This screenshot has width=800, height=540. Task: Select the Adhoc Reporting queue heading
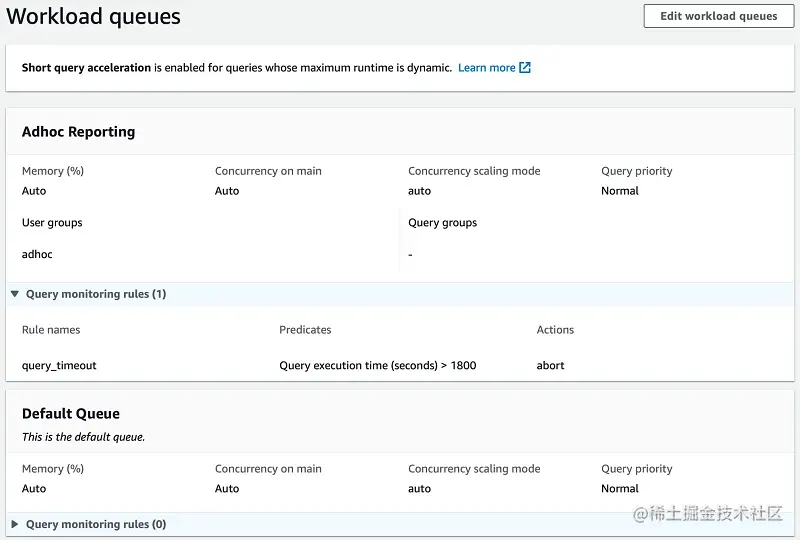(x=78, y=132)
